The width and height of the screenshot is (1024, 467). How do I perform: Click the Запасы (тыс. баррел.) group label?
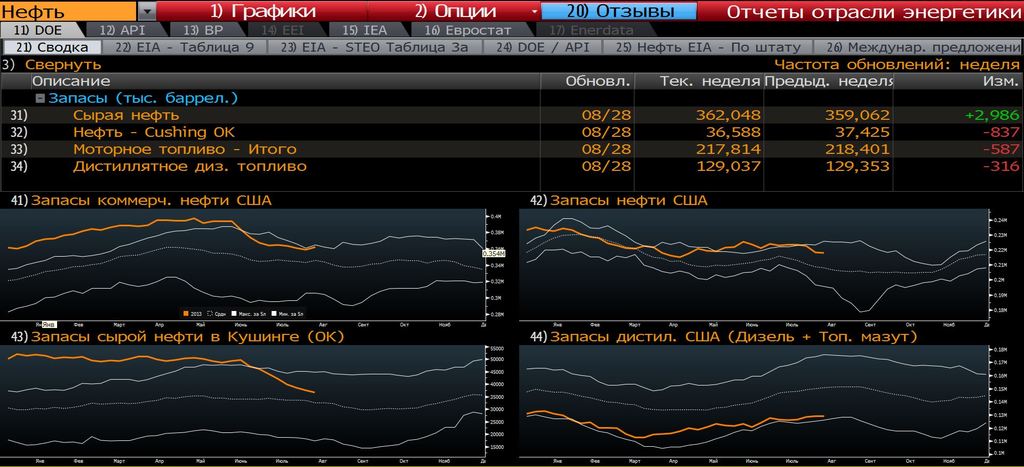[143, 98]
